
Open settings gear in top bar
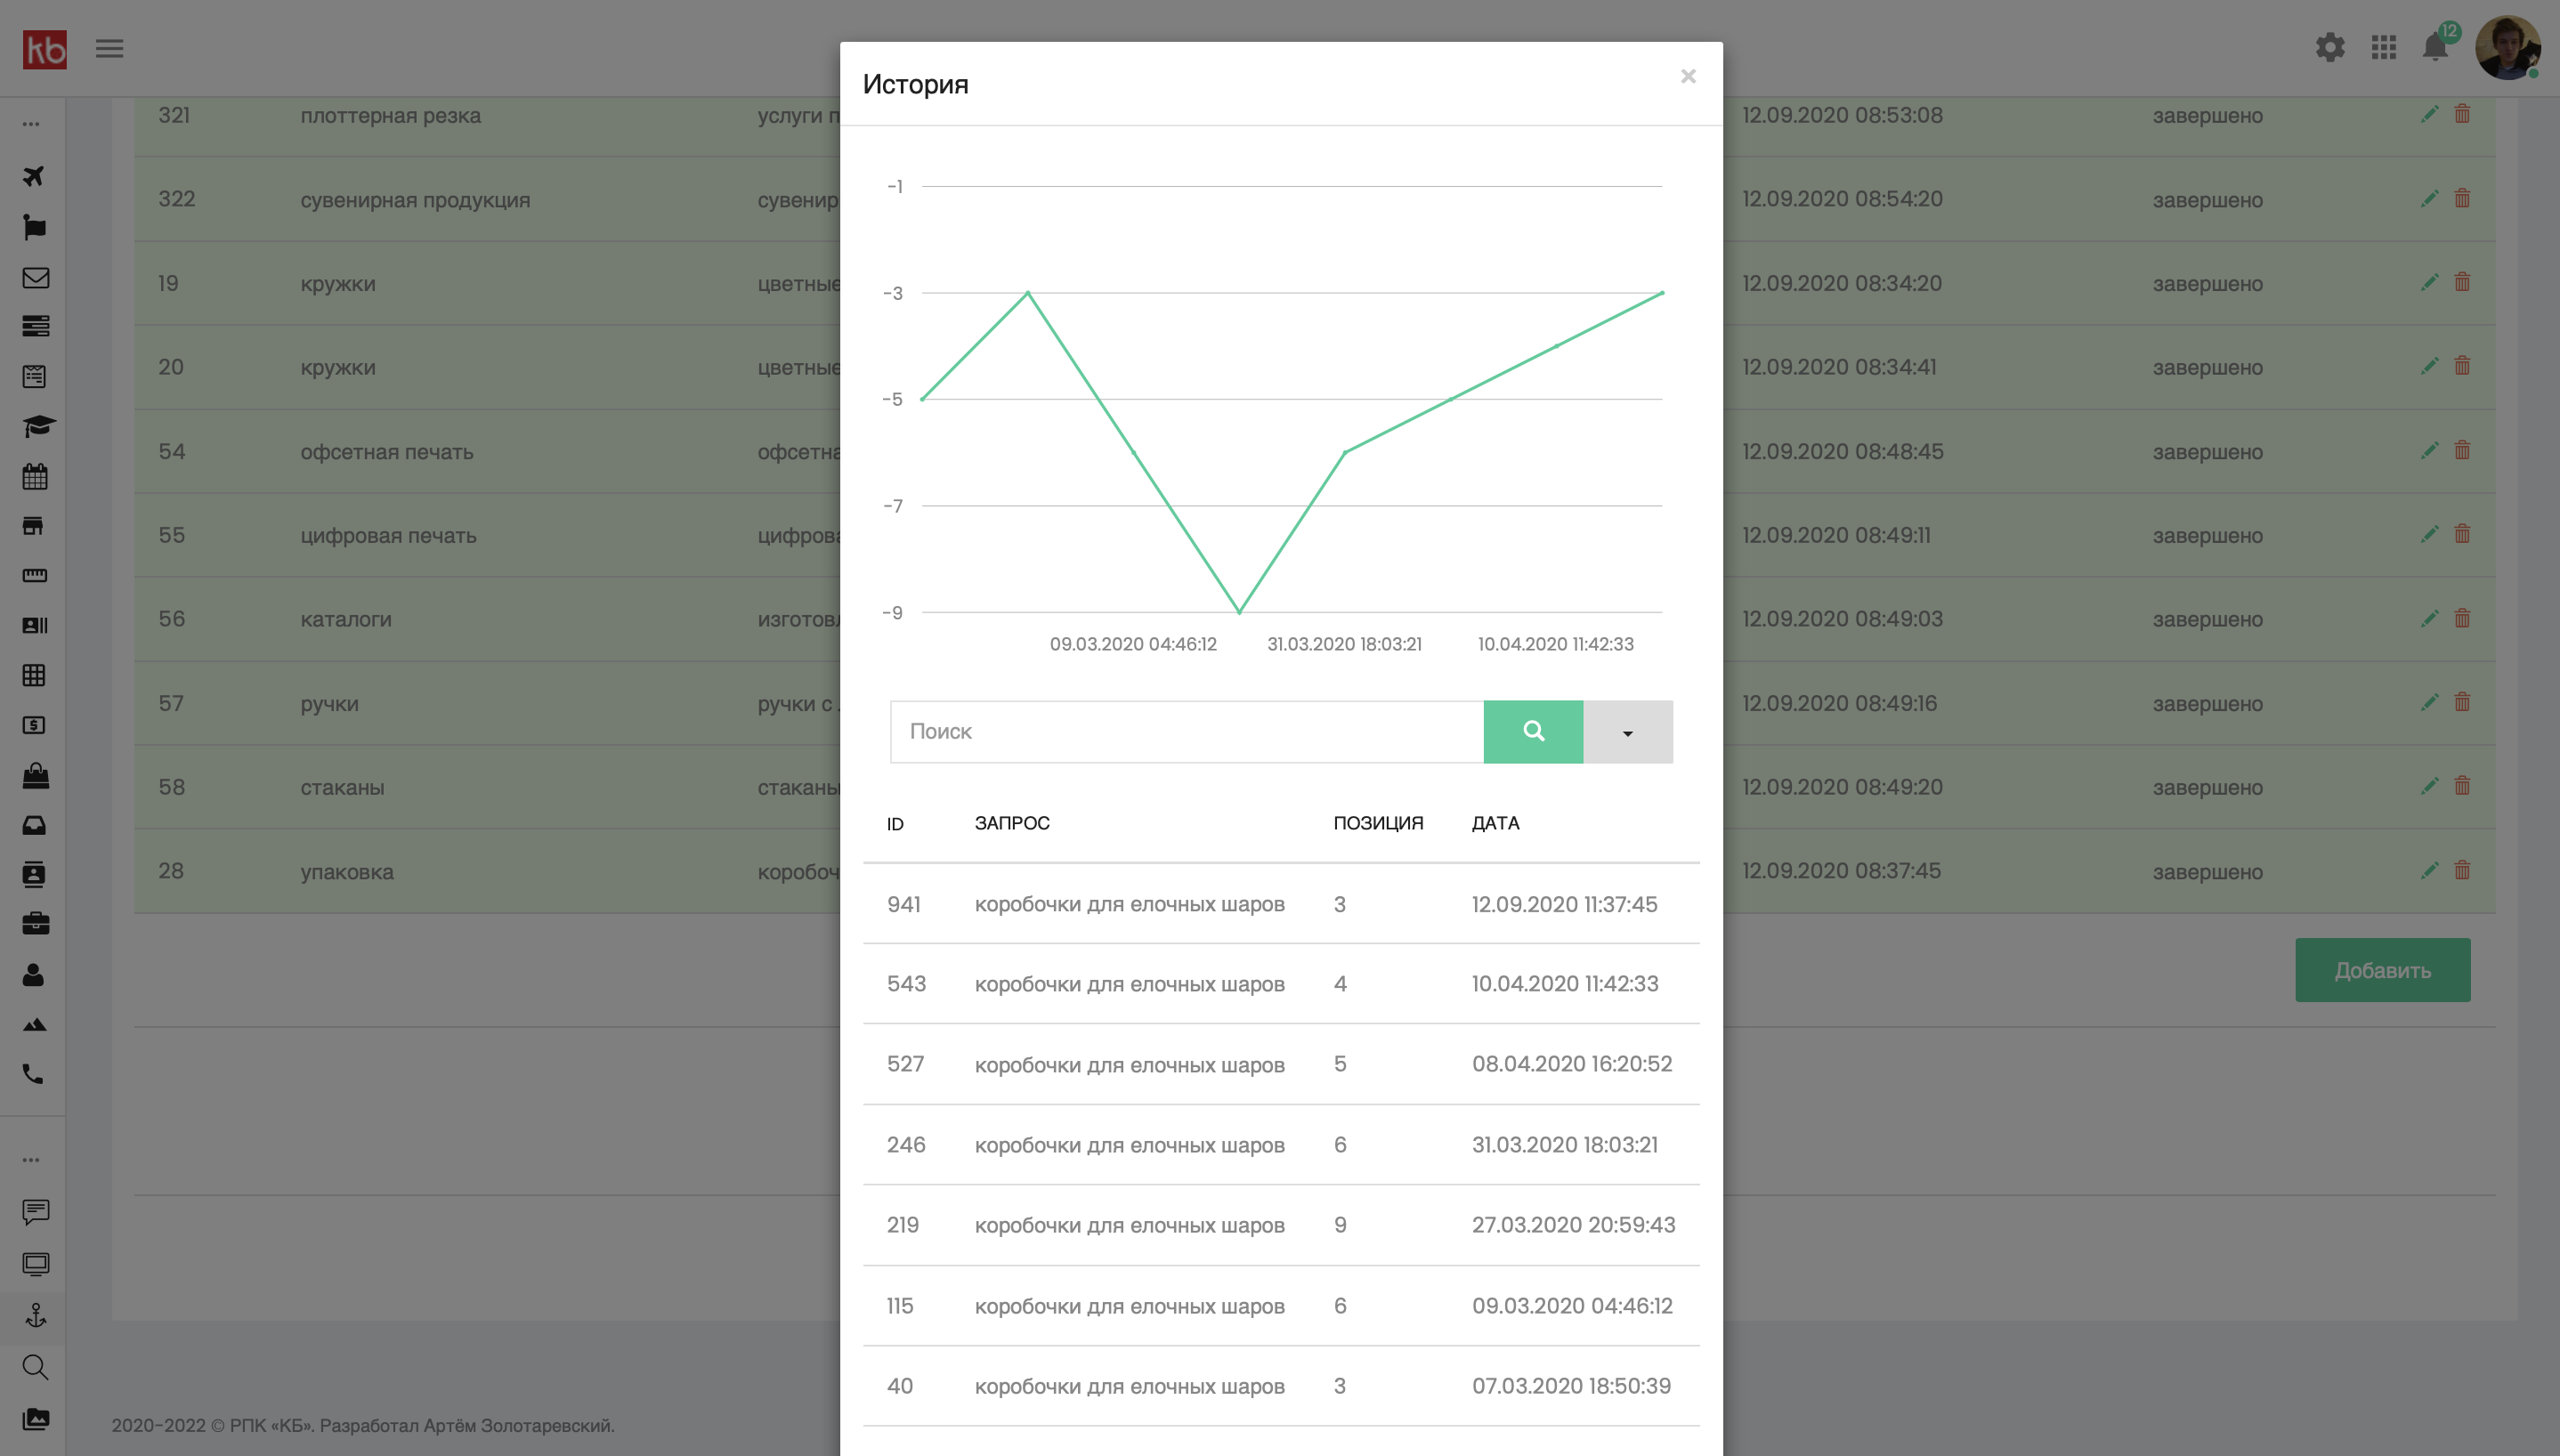click(x=2330, y=47)
